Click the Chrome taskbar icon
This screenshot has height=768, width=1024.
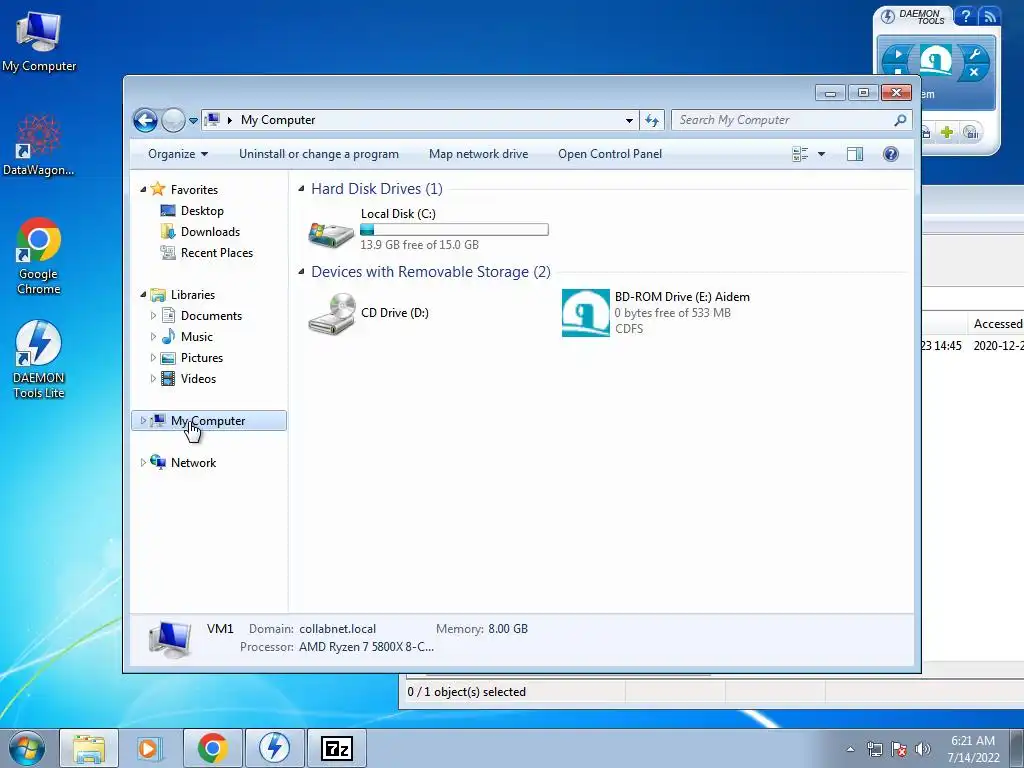tap(212, 748)
